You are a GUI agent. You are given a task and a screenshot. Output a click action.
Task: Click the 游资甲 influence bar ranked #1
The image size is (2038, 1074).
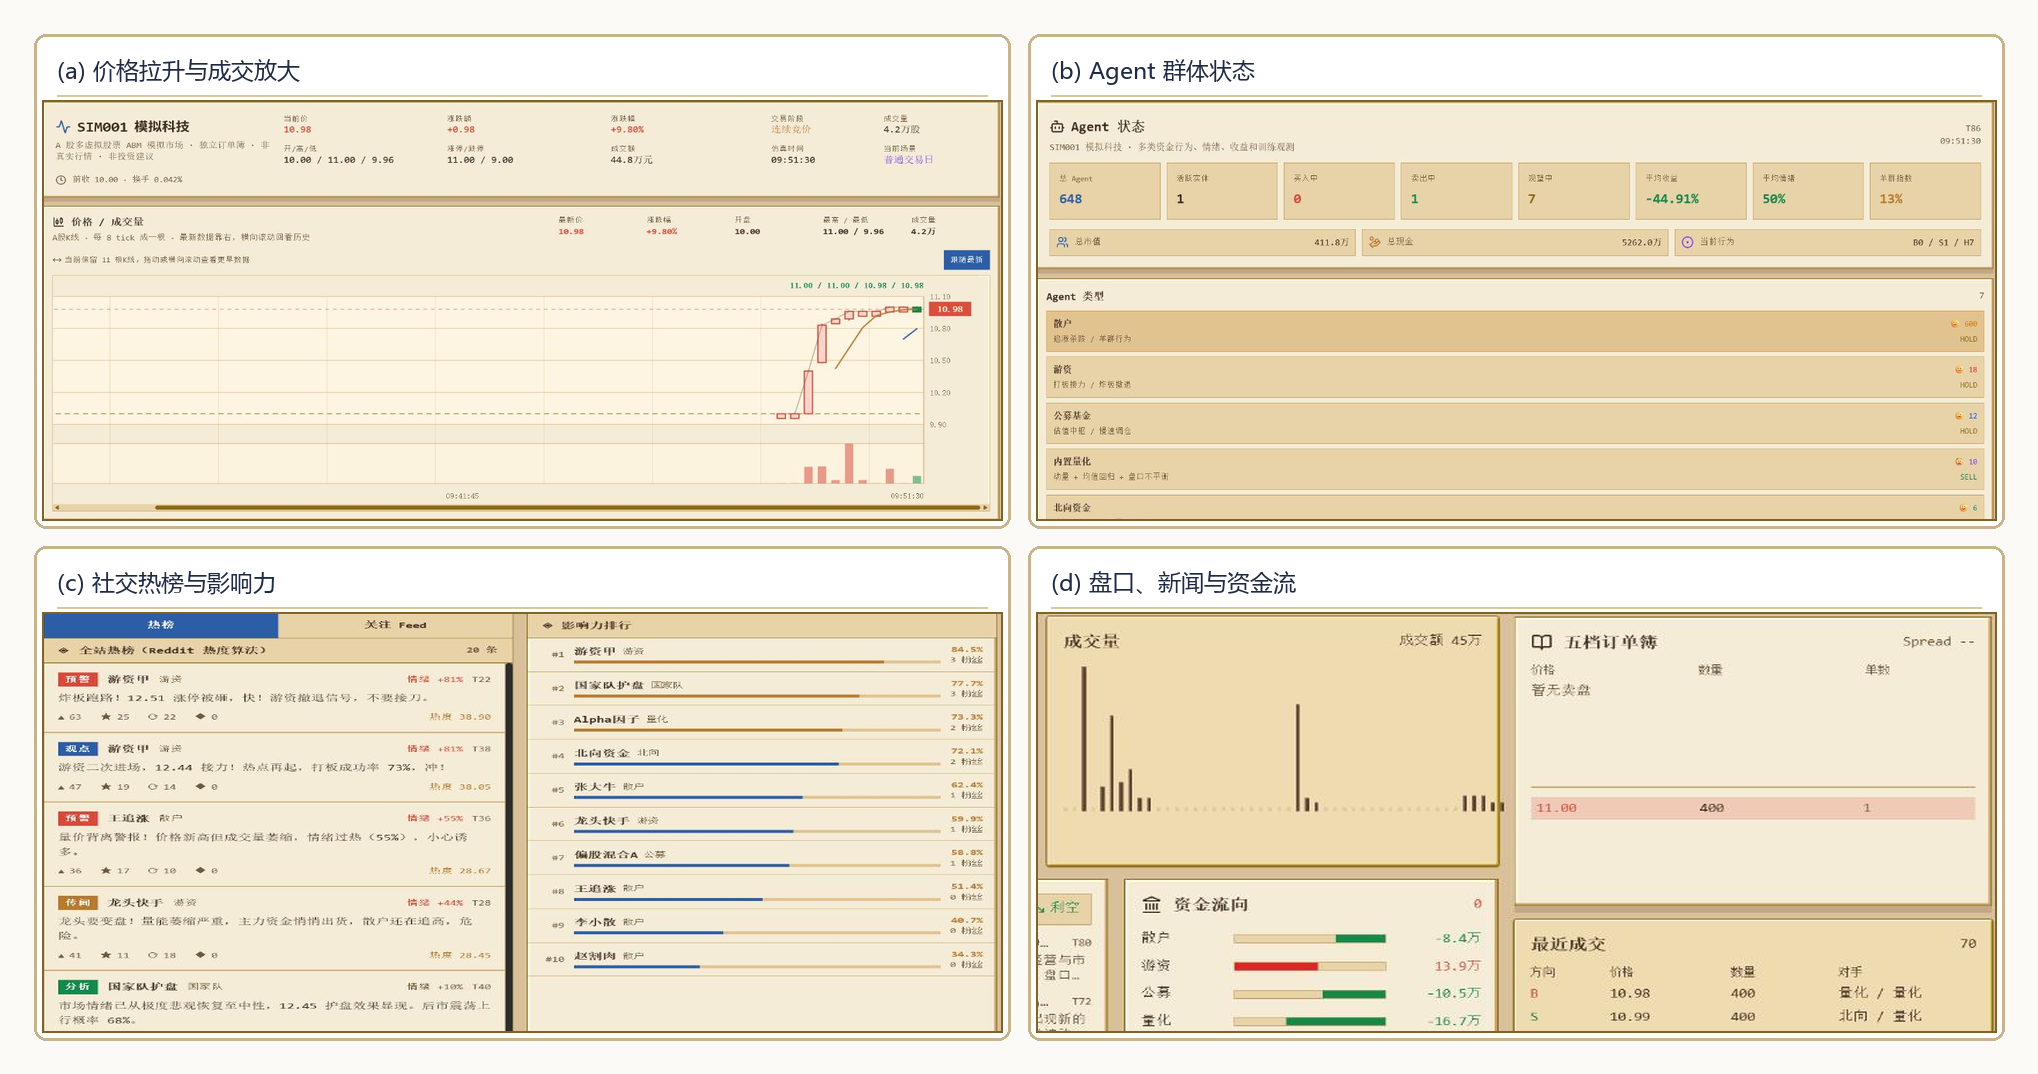(x=729, y=662)
